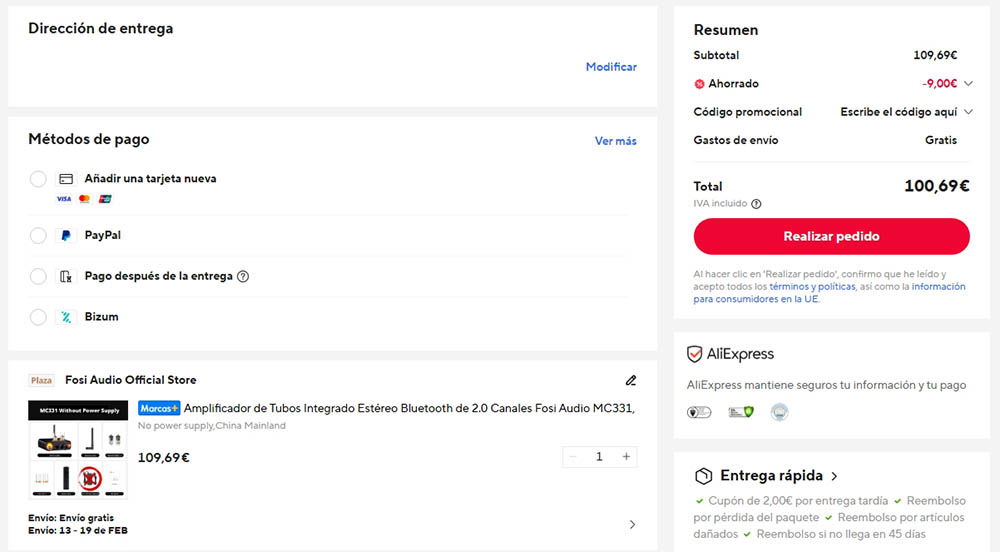Click the info icon next to IVA incluido

click(x=756, y=204)
